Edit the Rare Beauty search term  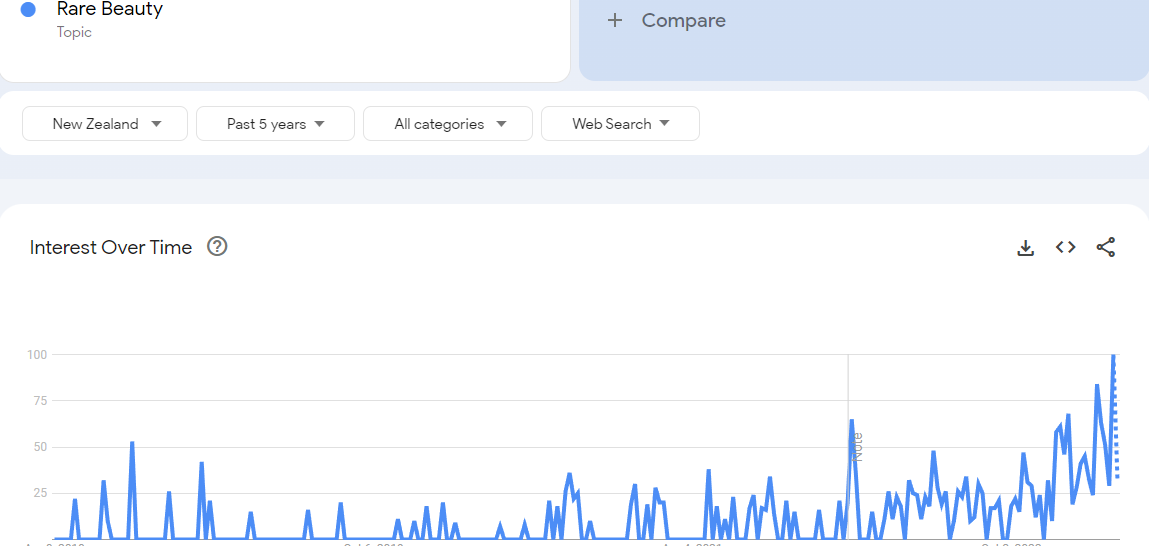110,10
